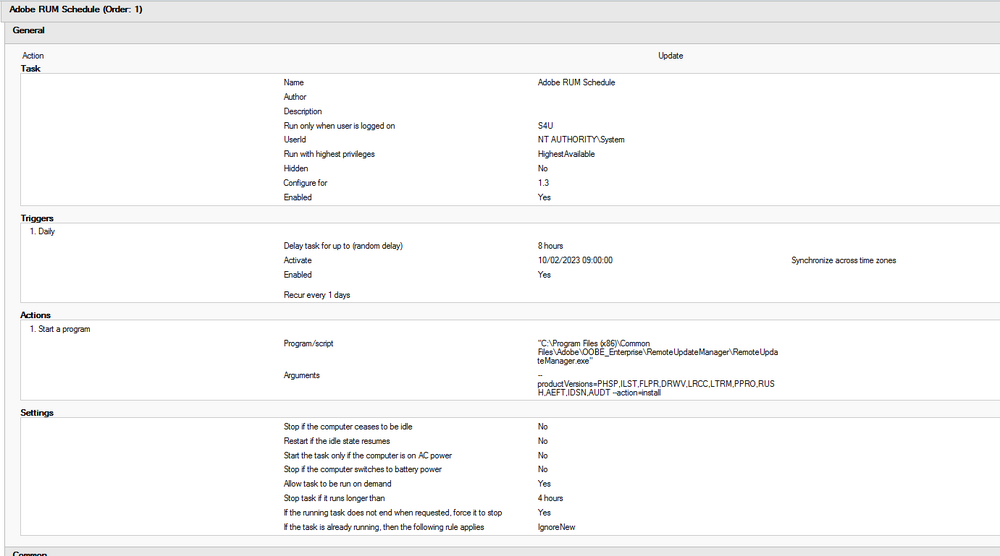Click the RemoteUpdateManager.exe path value

coord(658,352)
